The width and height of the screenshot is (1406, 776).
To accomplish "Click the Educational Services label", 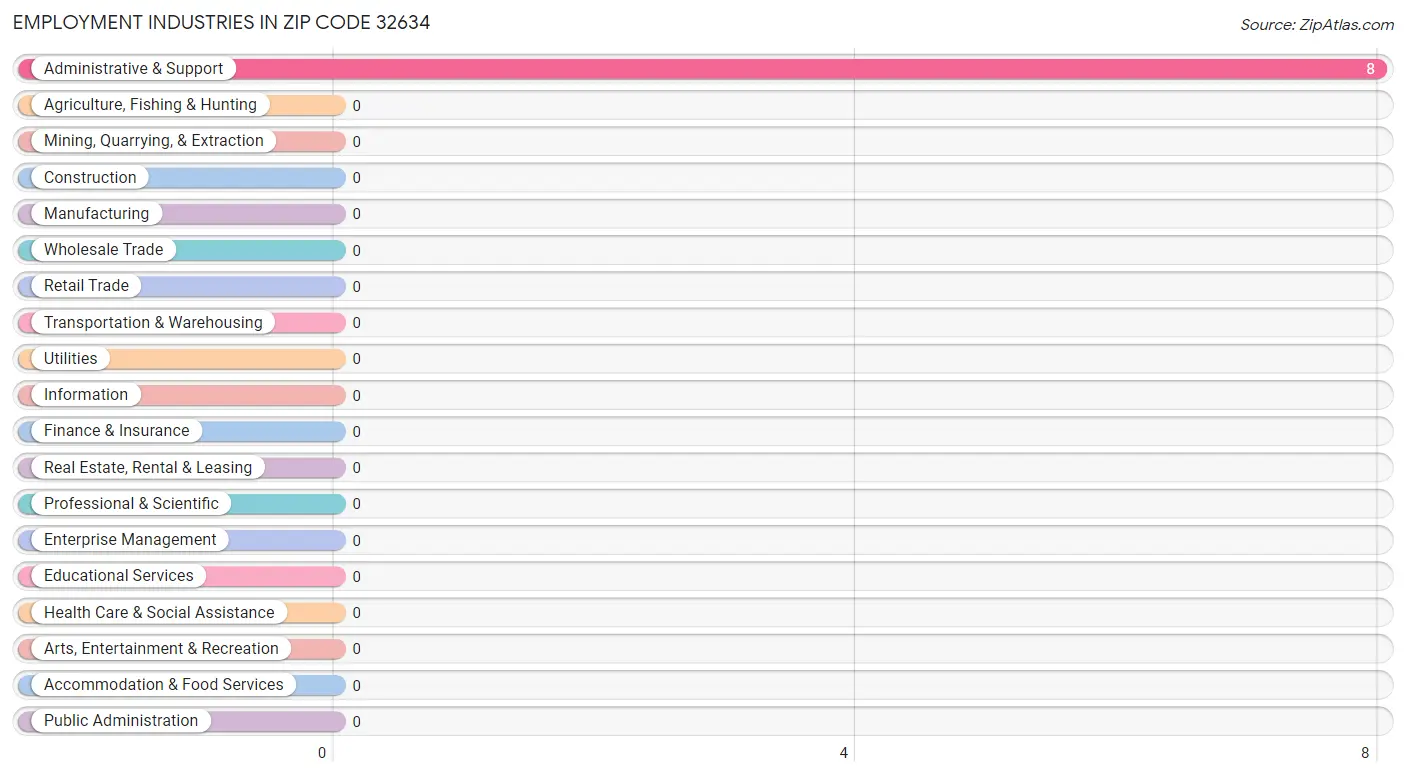I will [119, 576].
